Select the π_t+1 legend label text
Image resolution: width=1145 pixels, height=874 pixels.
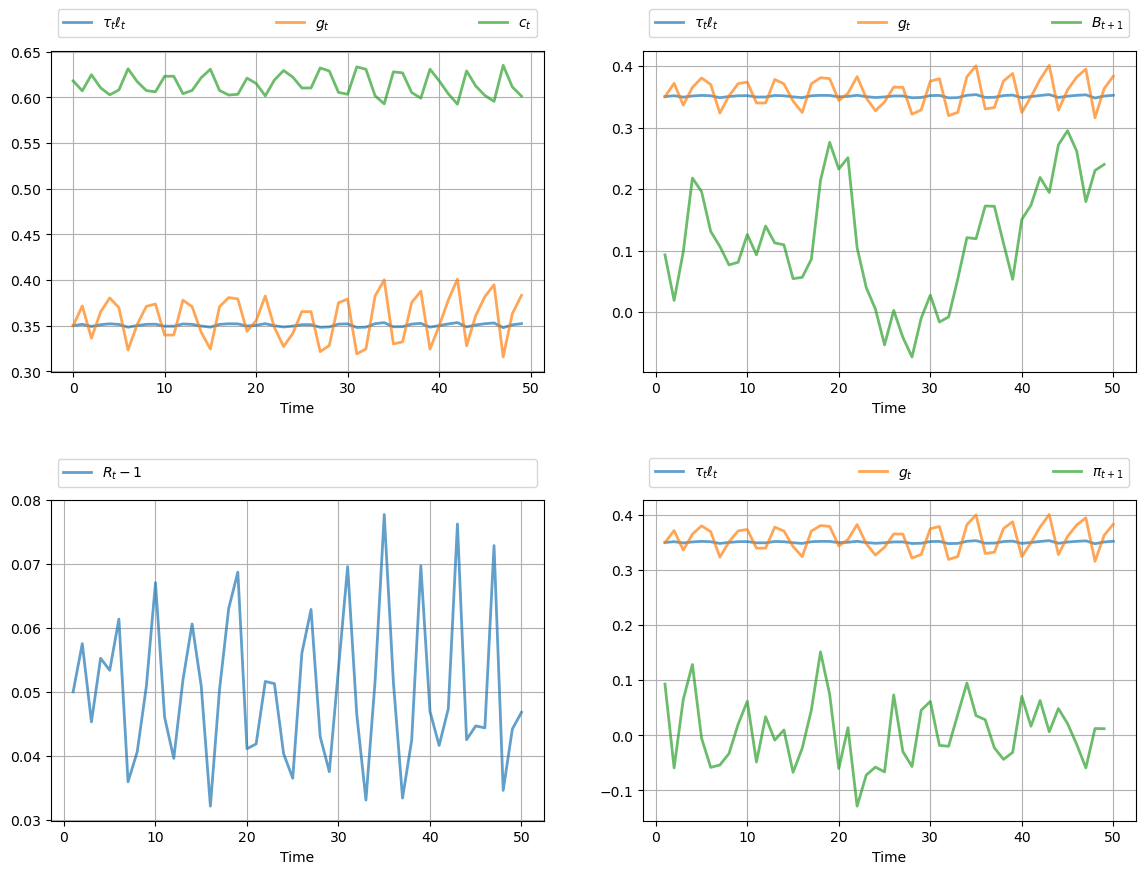point(1108,472)
